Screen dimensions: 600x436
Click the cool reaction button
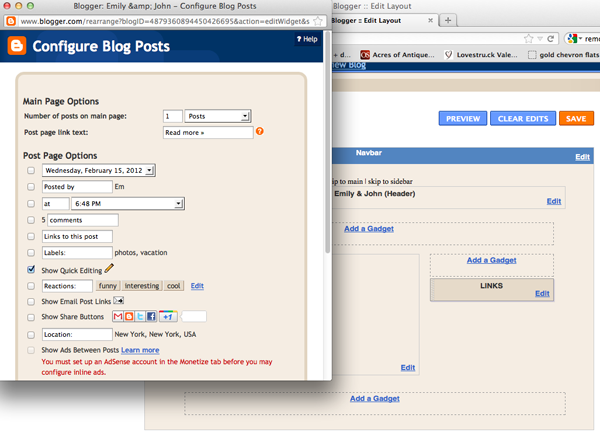pos(174,286)
